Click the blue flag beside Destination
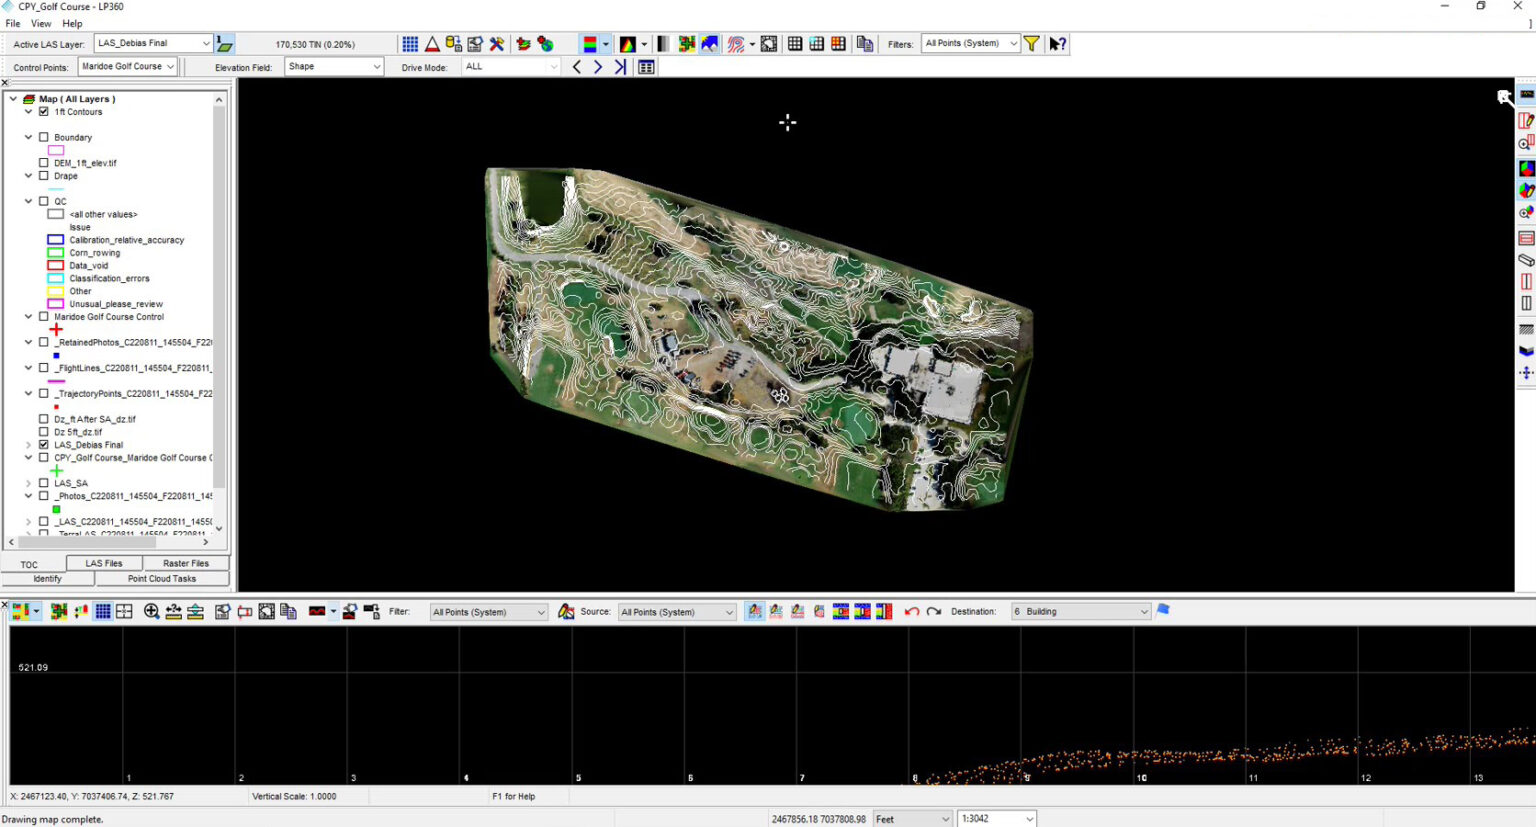Image resolution: width=1536 pixels, height=827 pixels. 1163,610
